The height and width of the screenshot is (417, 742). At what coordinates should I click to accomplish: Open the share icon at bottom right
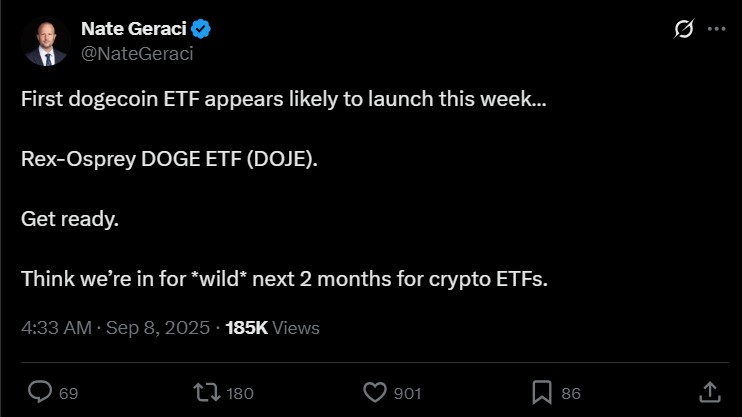[709, 392]
